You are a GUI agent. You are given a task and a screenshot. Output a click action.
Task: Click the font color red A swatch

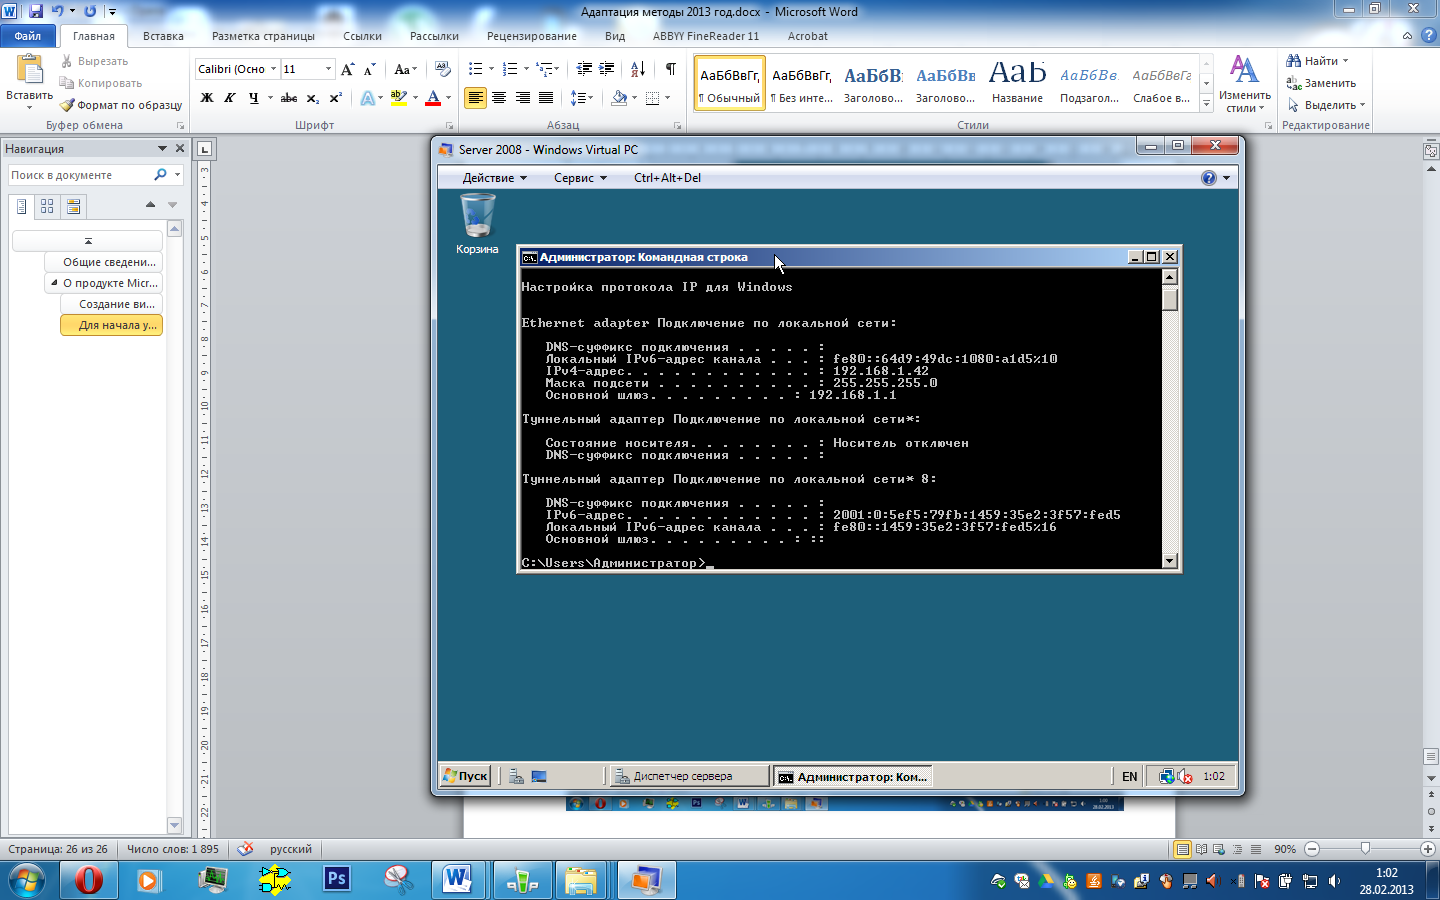tap(433, 98)
